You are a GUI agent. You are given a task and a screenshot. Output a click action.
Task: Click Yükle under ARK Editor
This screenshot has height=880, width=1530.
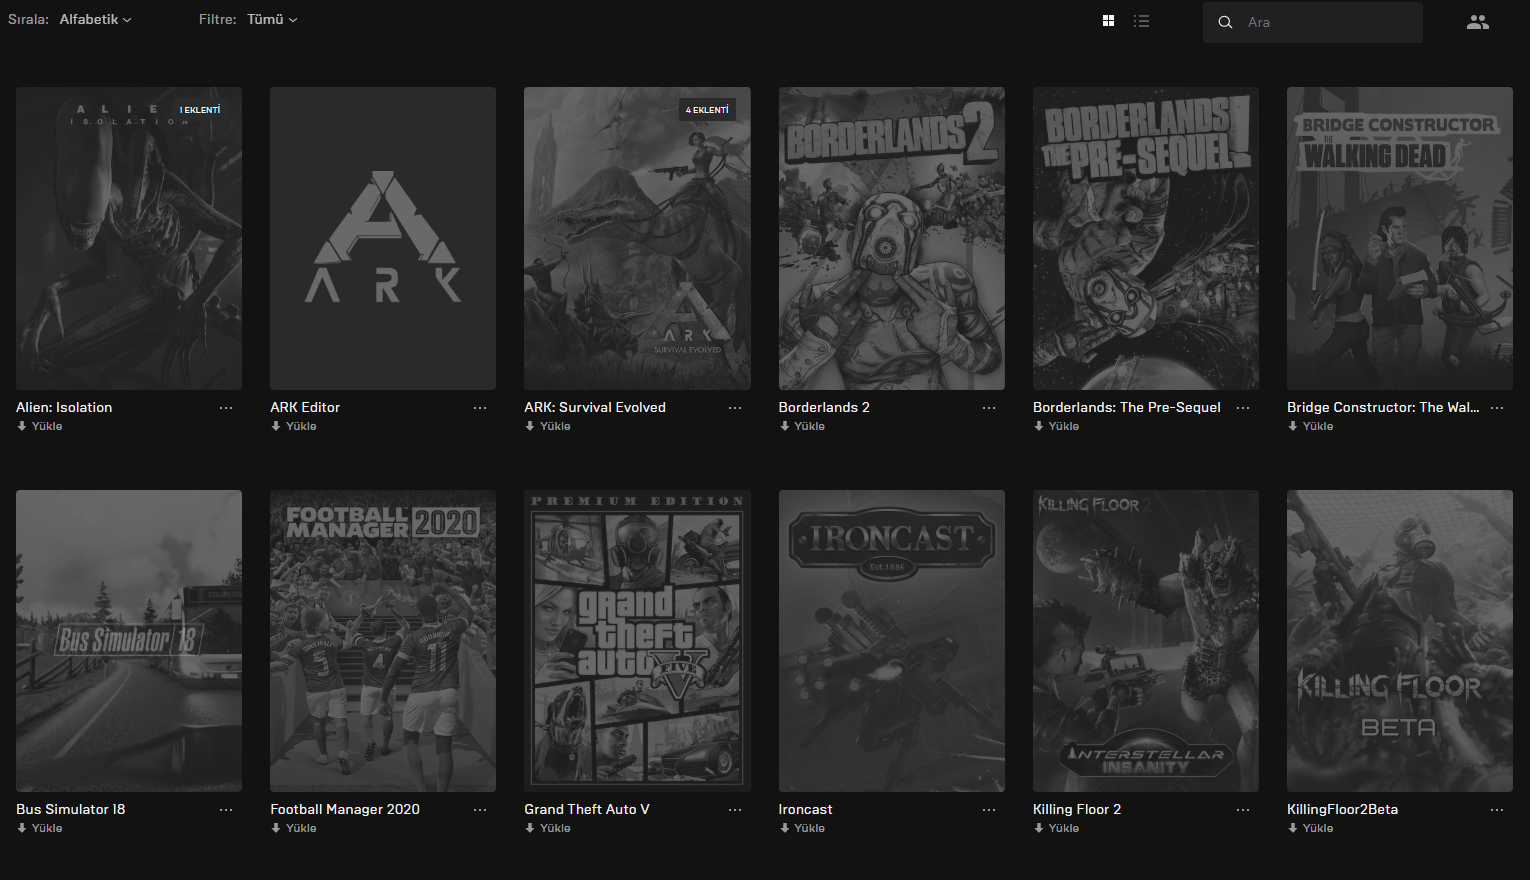(294, 426)
